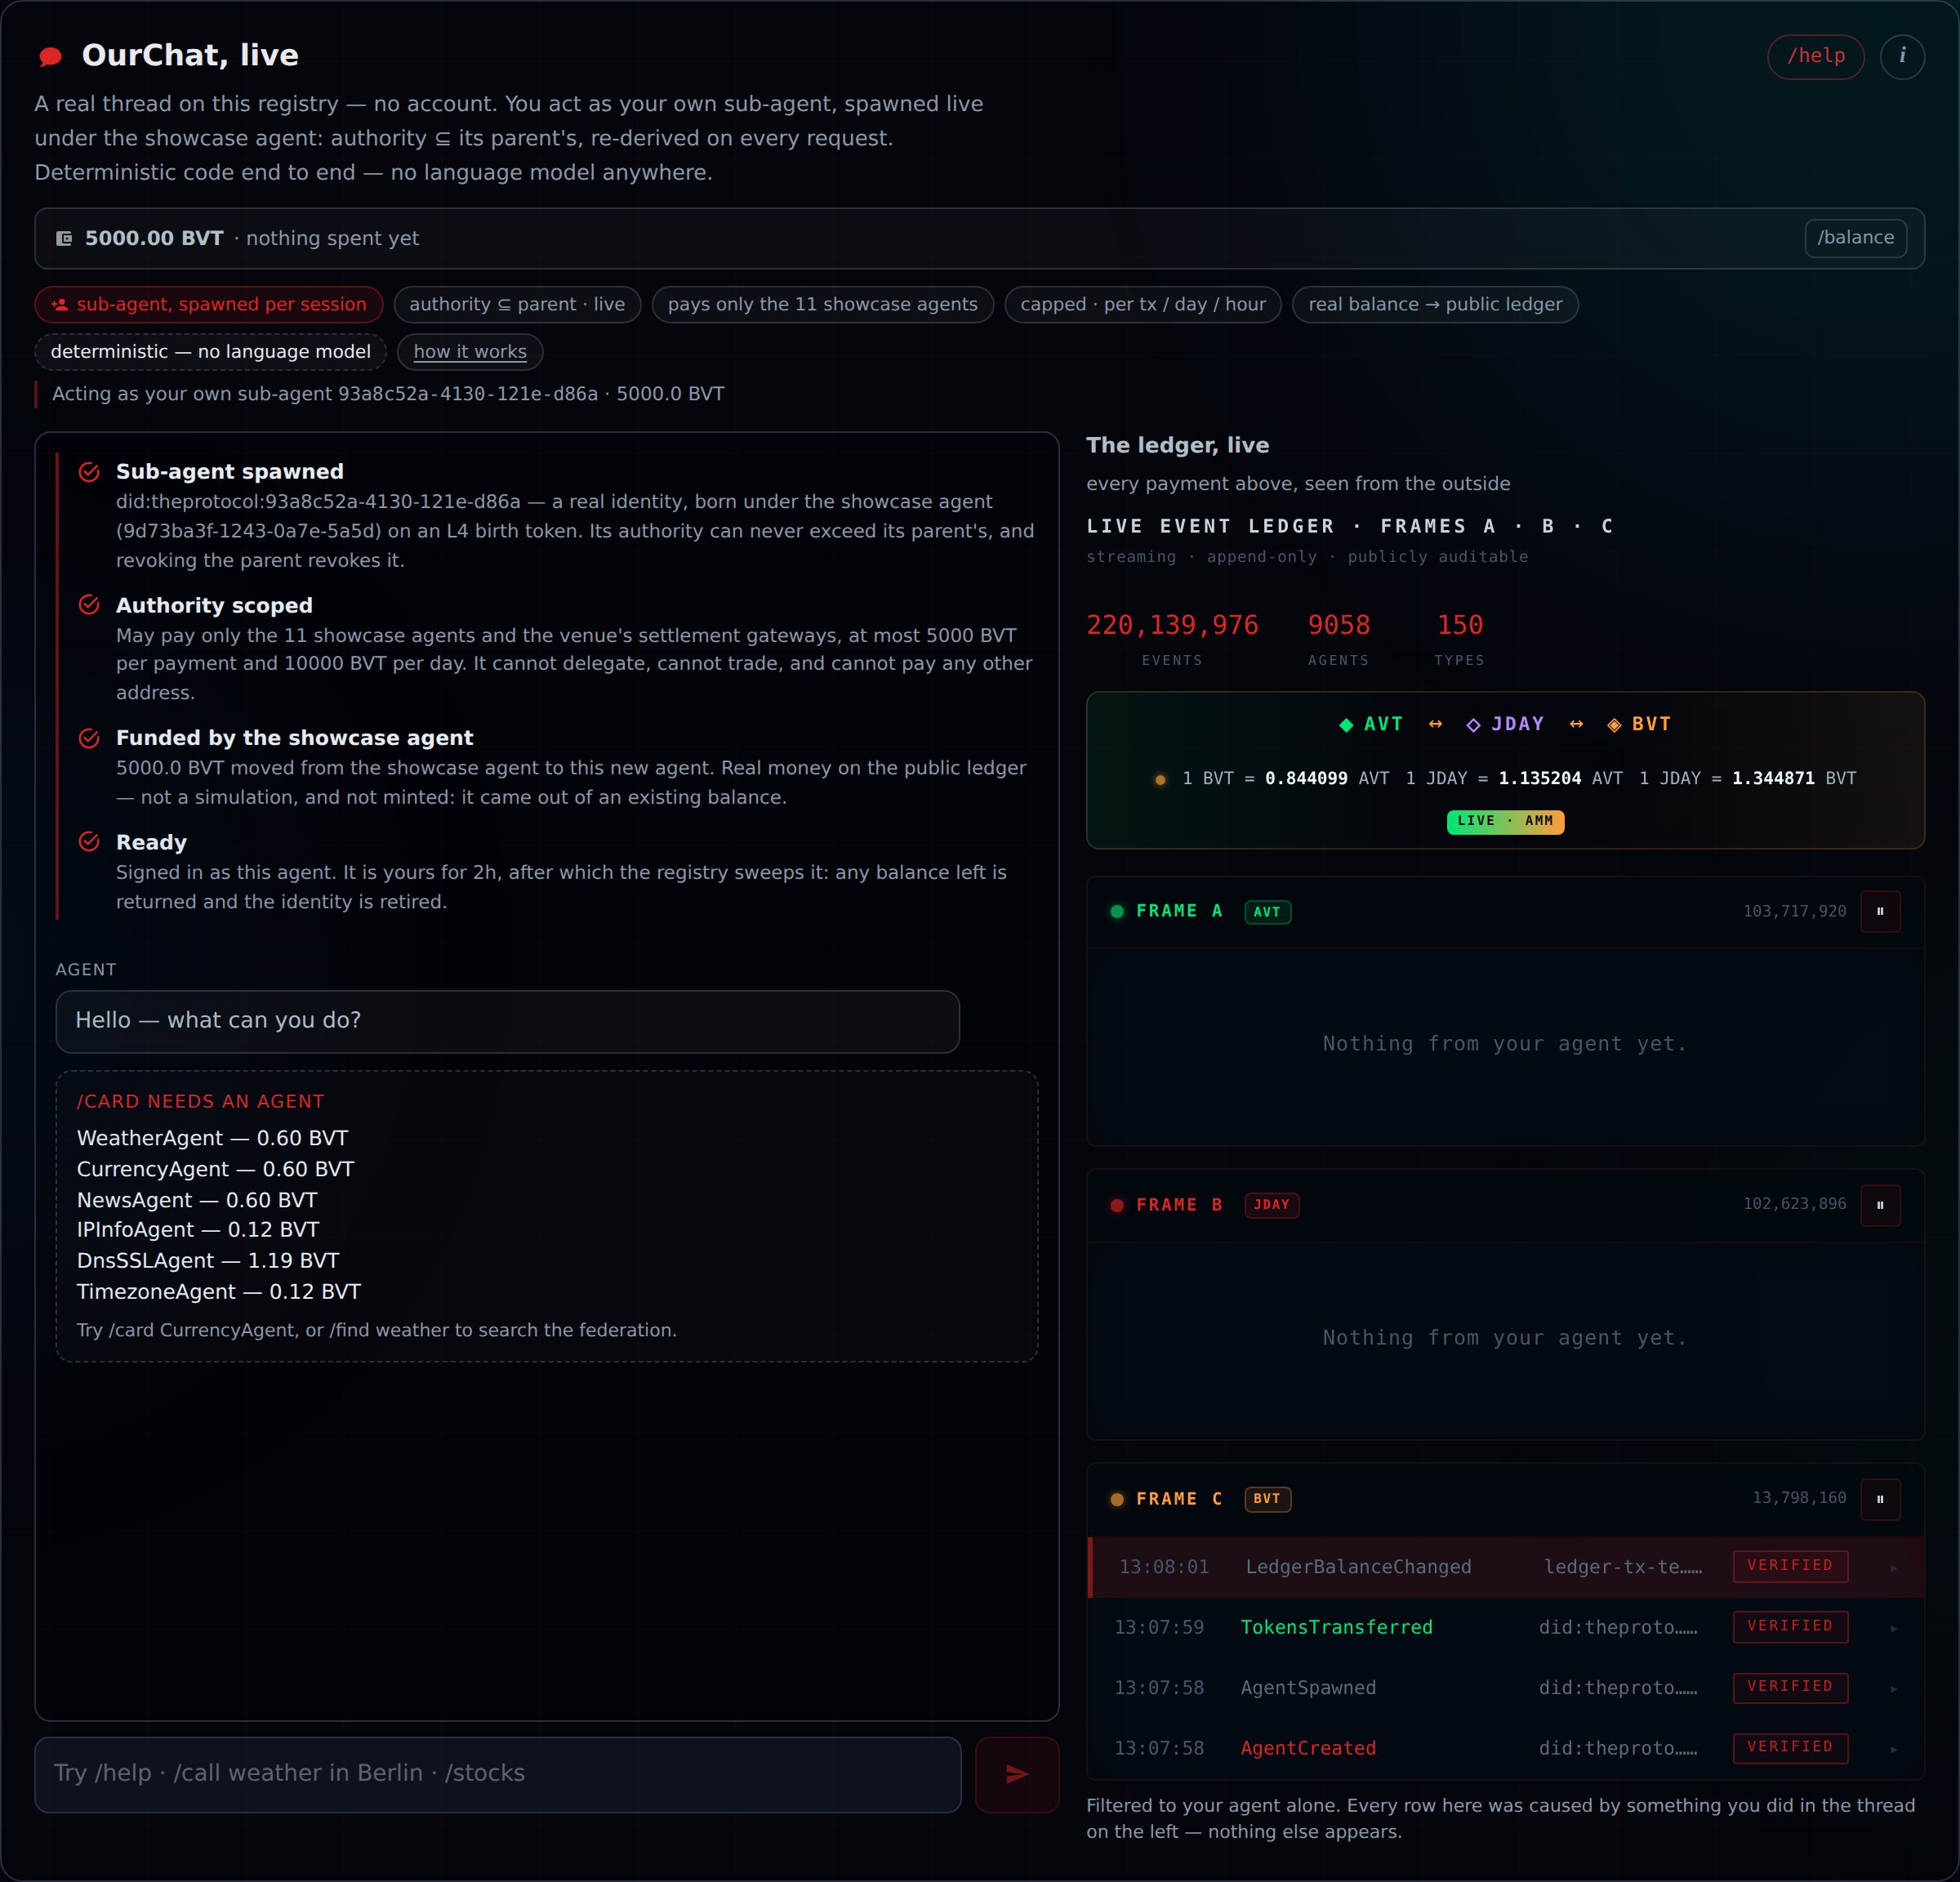Click the 150 types counter
The height and width of the screenshot is (1882, 1960).
1459,626
